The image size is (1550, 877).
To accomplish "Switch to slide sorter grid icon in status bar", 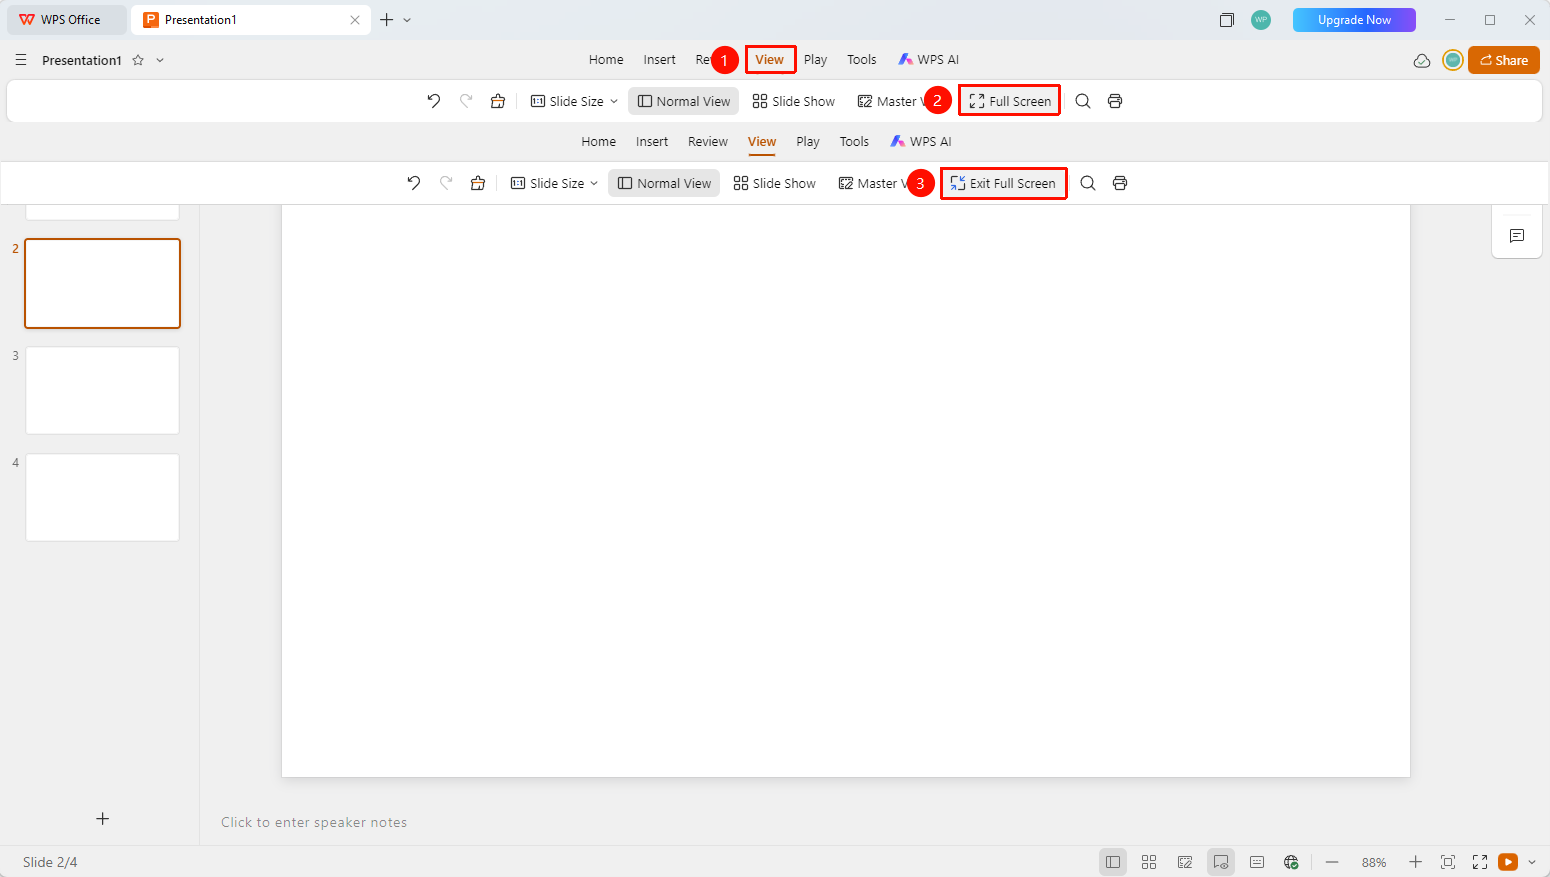I will tap(1149, 862).
